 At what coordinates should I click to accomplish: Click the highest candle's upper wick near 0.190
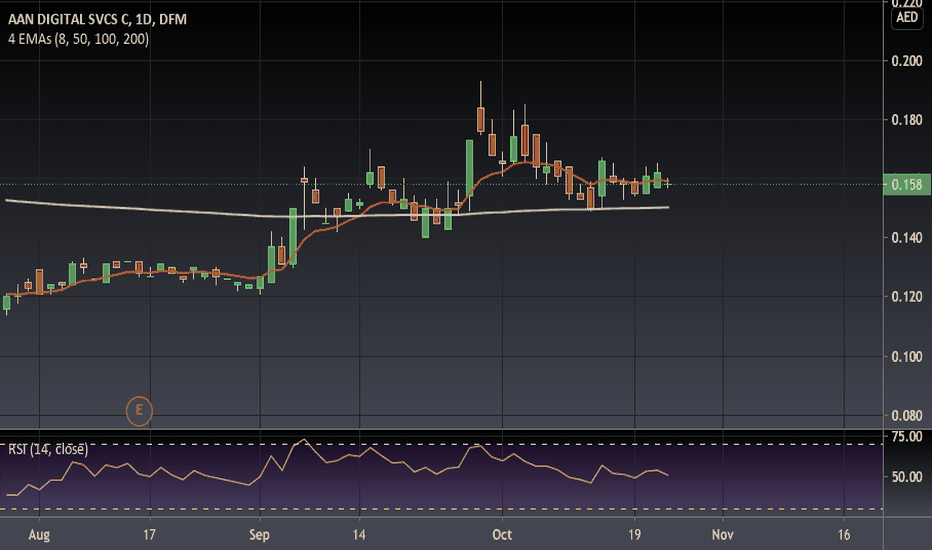point(481,94)
